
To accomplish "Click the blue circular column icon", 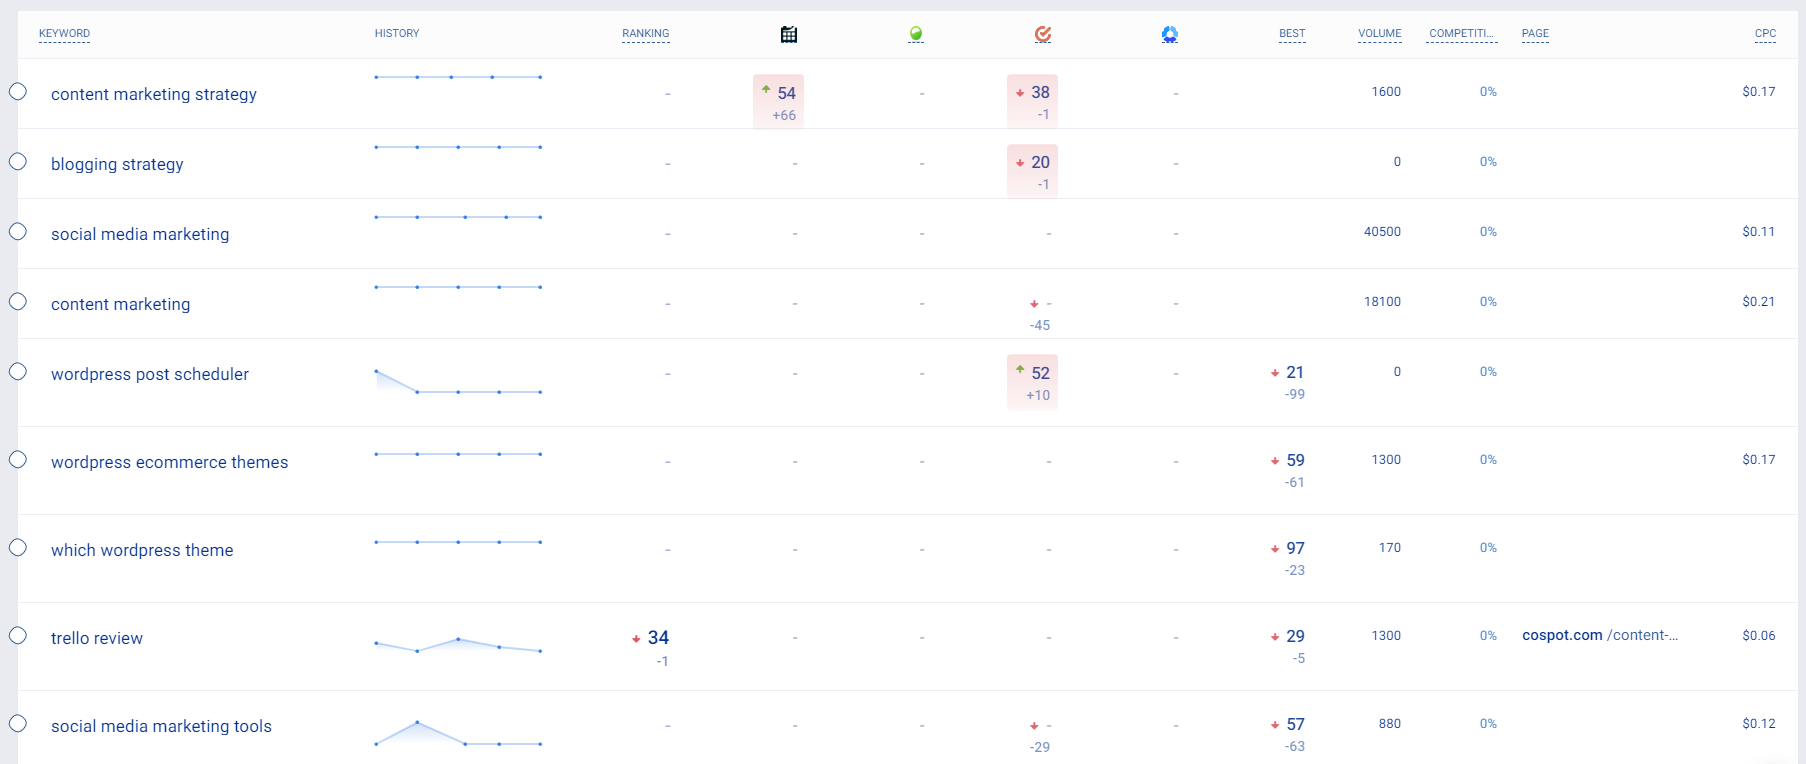I will click(x=1170, y=35).
